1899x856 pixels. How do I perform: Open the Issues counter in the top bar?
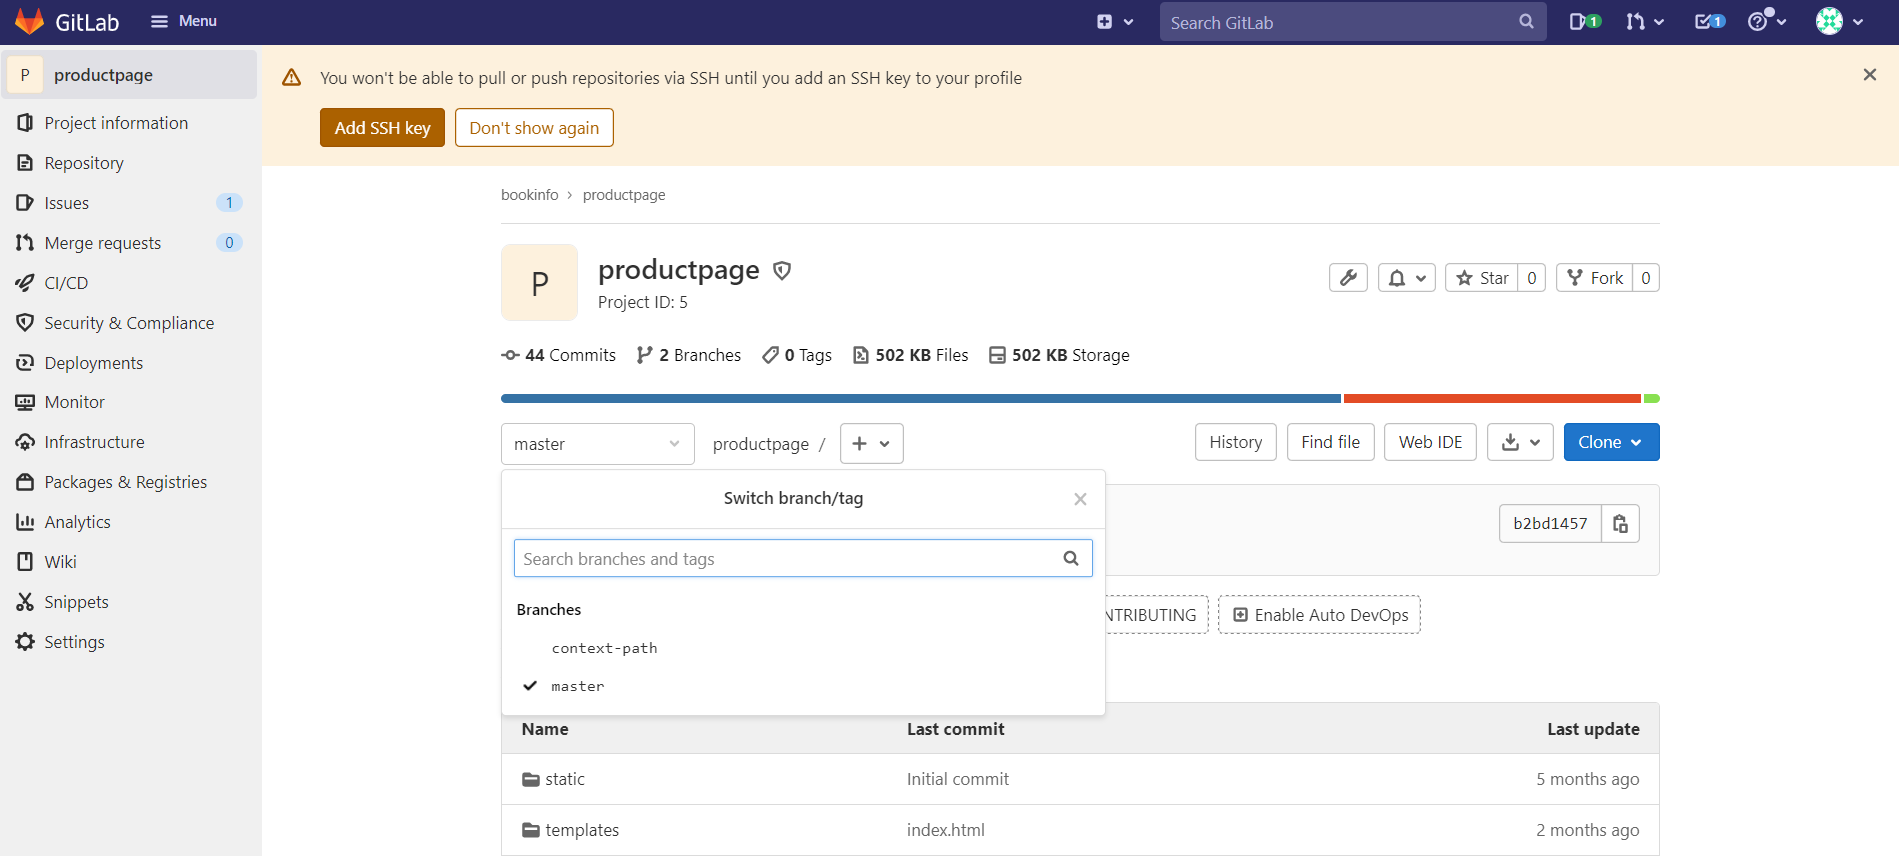coord(1584,22)
